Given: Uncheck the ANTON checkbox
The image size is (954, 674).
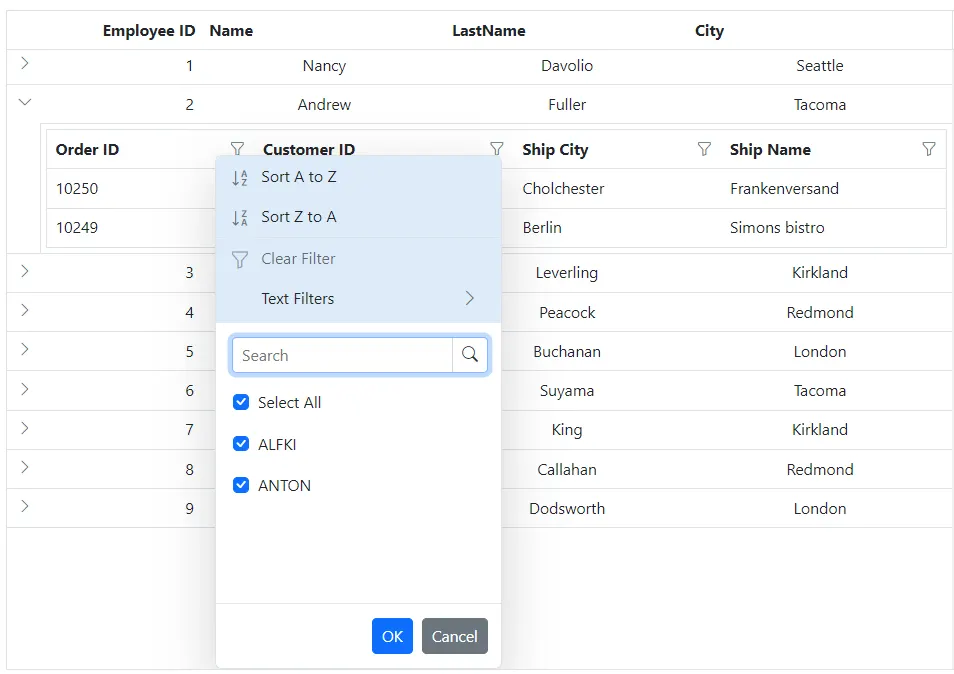Looking at the screenshot, I should coord(240,485).
